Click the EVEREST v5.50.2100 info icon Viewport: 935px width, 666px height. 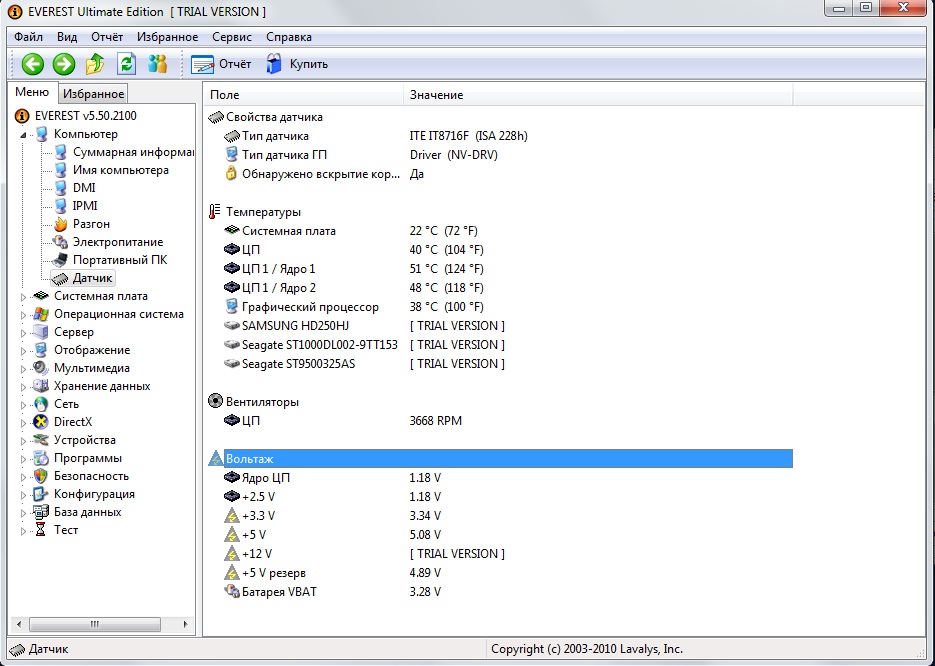tap(22, 116)
